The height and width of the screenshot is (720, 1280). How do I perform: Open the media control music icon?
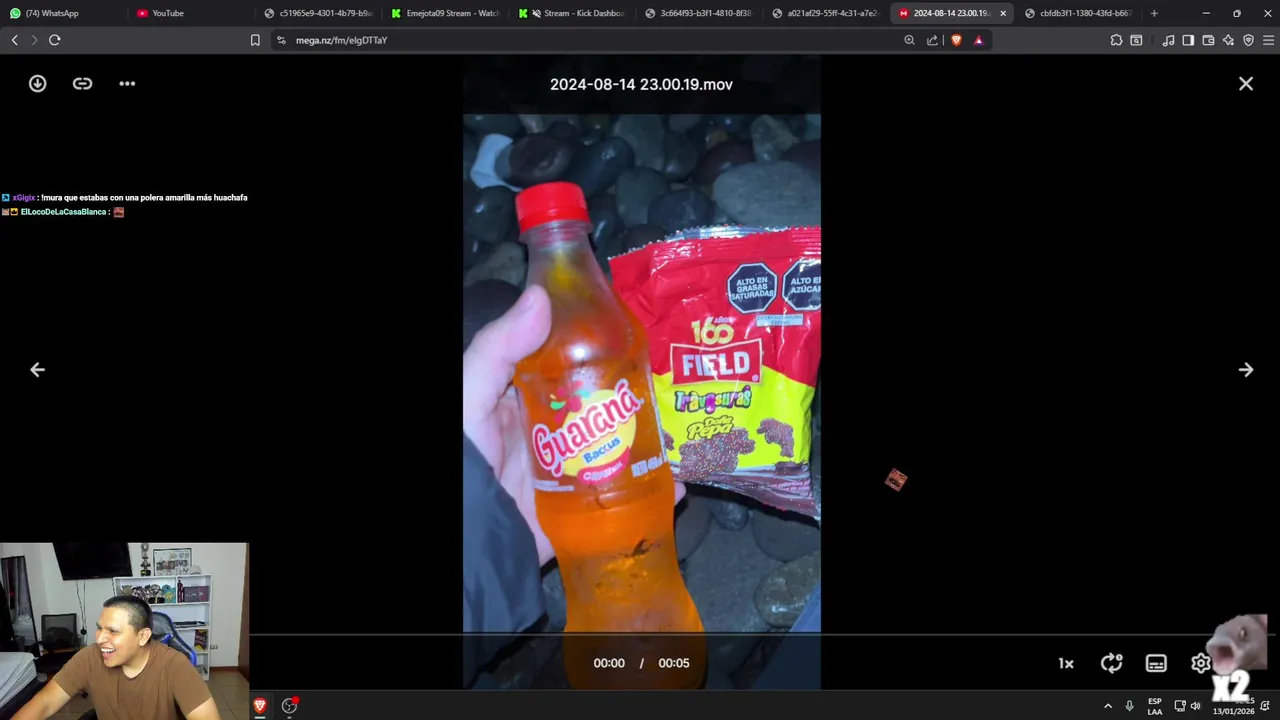[1168, 40]
